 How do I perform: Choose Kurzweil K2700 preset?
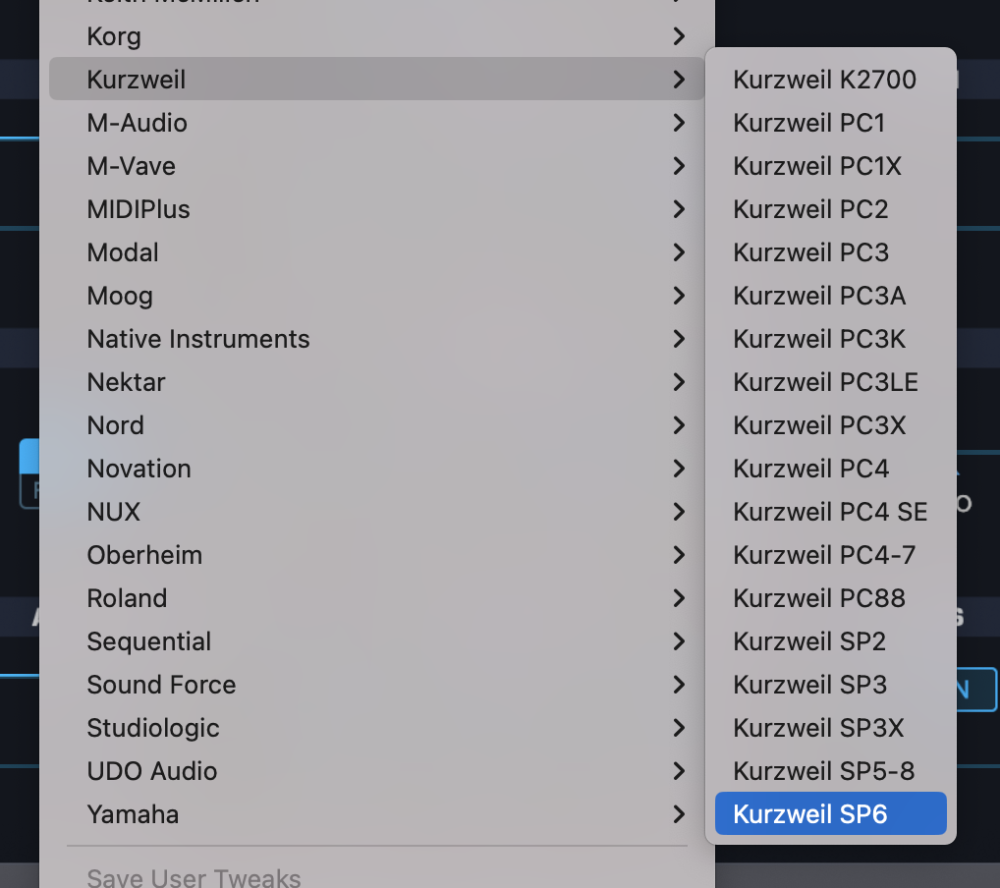tap(825, 80)
